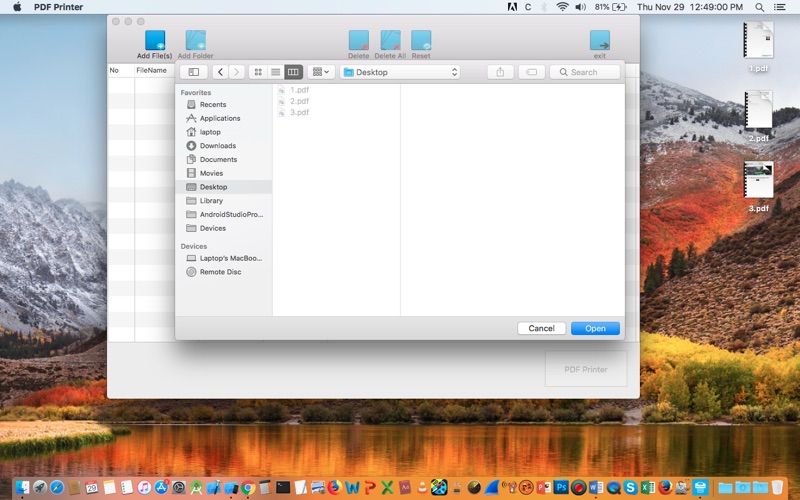Switch to list view
800x500 pixels.
pos(276,72)
